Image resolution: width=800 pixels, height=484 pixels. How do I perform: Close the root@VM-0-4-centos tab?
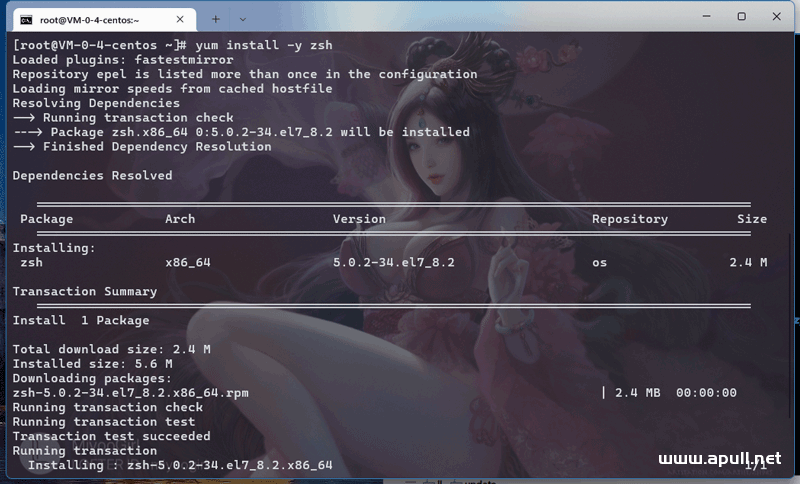pyautogui.click(x=180, y=19)
